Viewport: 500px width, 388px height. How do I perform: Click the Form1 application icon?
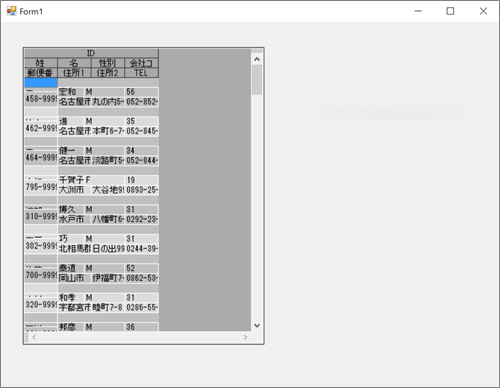(11, 11)
